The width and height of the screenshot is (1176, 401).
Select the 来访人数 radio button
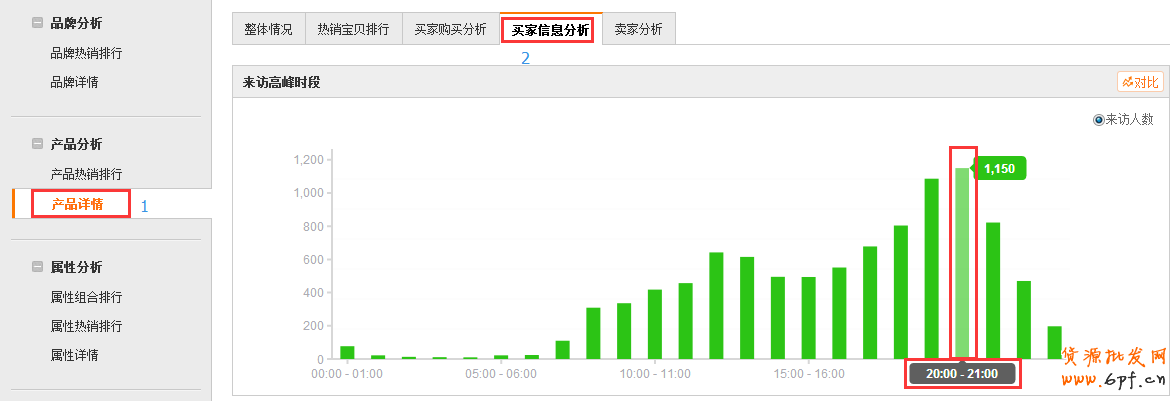coord(1099,120)
